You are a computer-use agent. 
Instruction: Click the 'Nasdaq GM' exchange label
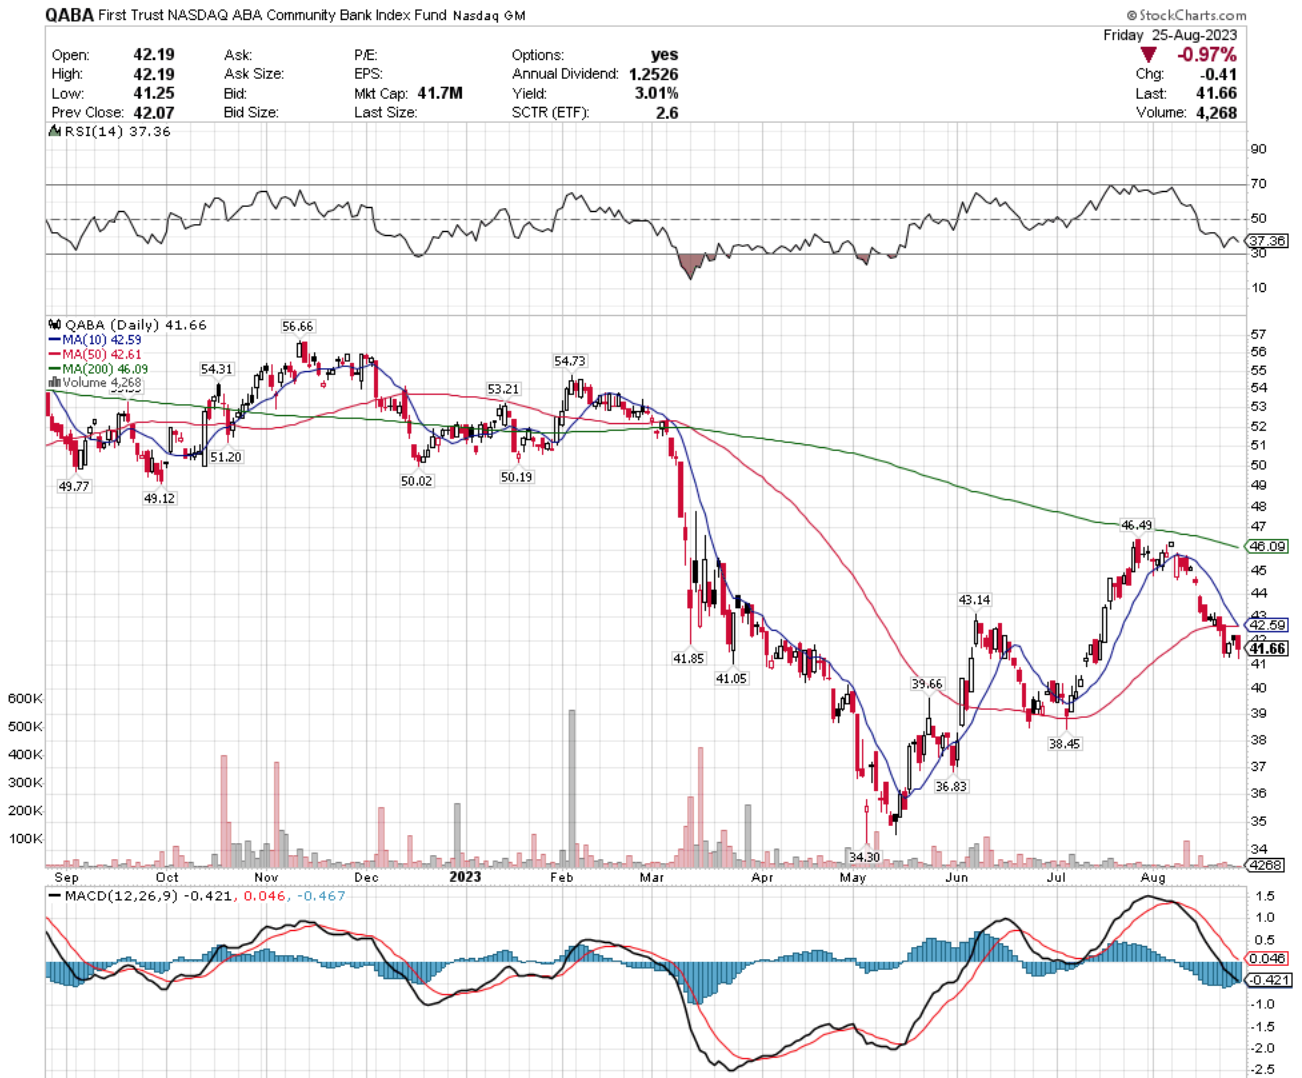[489, 16]
